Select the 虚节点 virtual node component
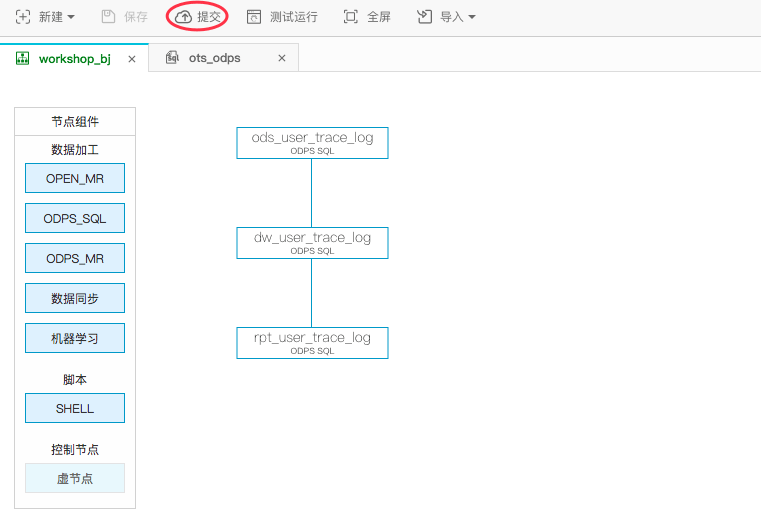Viewport: 761px width, 513px height. click(x=75, y=478)
